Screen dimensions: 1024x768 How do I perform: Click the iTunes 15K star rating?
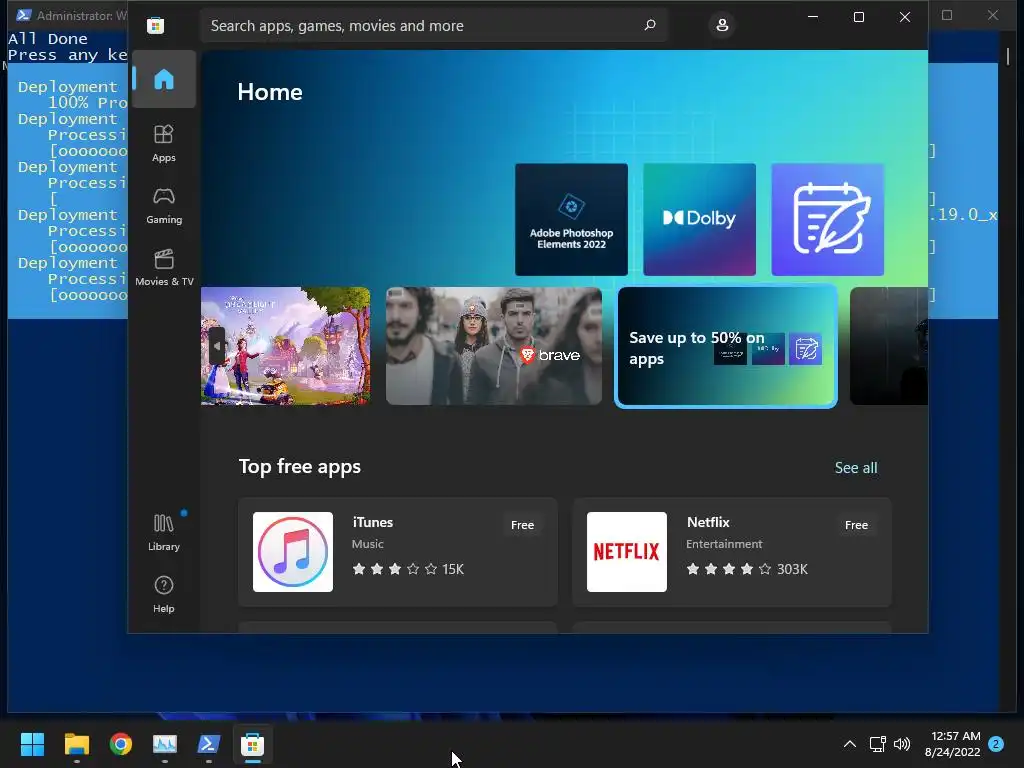click(408, 569)
